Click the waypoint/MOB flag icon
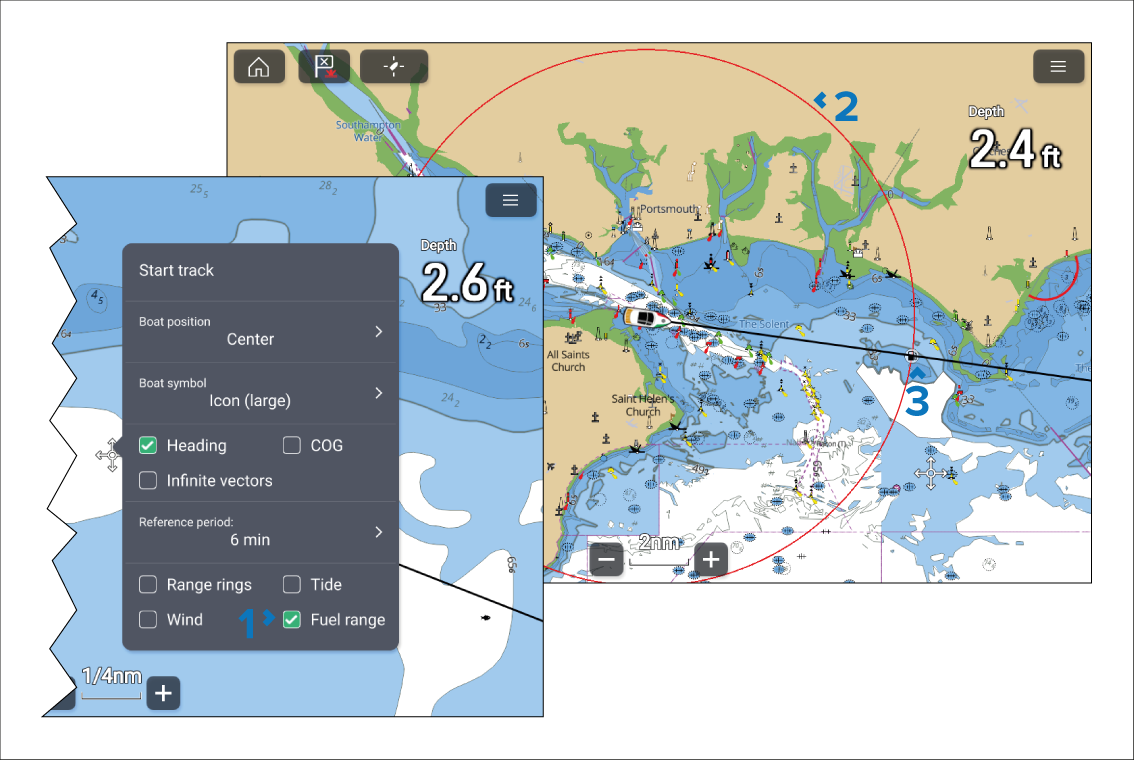 [325, 67]
